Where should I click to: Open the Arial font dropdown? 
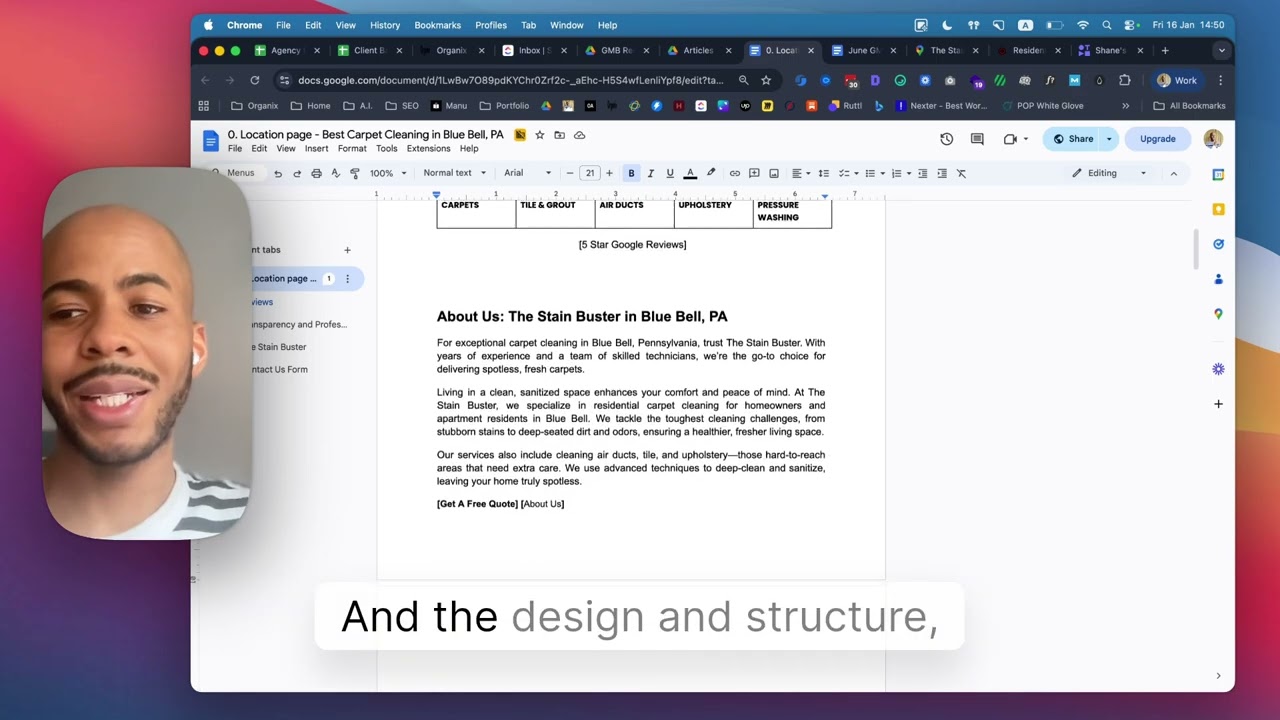pos(527,173)
